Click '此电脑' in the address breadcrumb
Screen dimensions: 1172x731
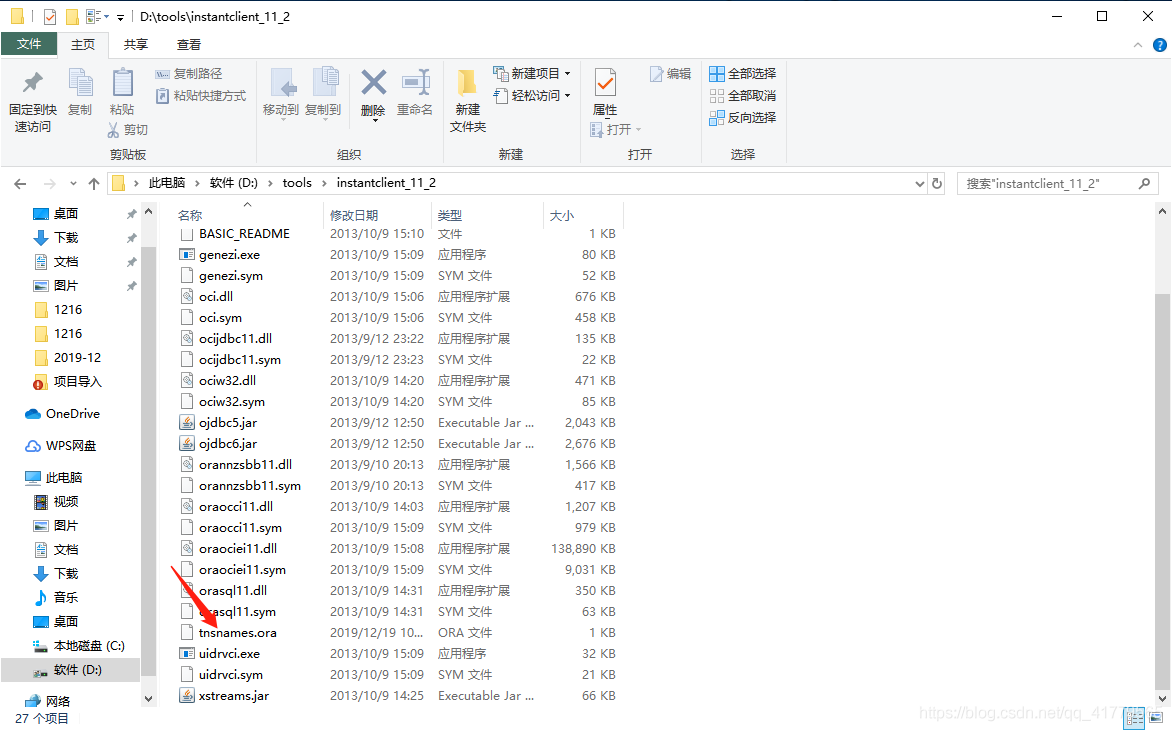(167, 182)
